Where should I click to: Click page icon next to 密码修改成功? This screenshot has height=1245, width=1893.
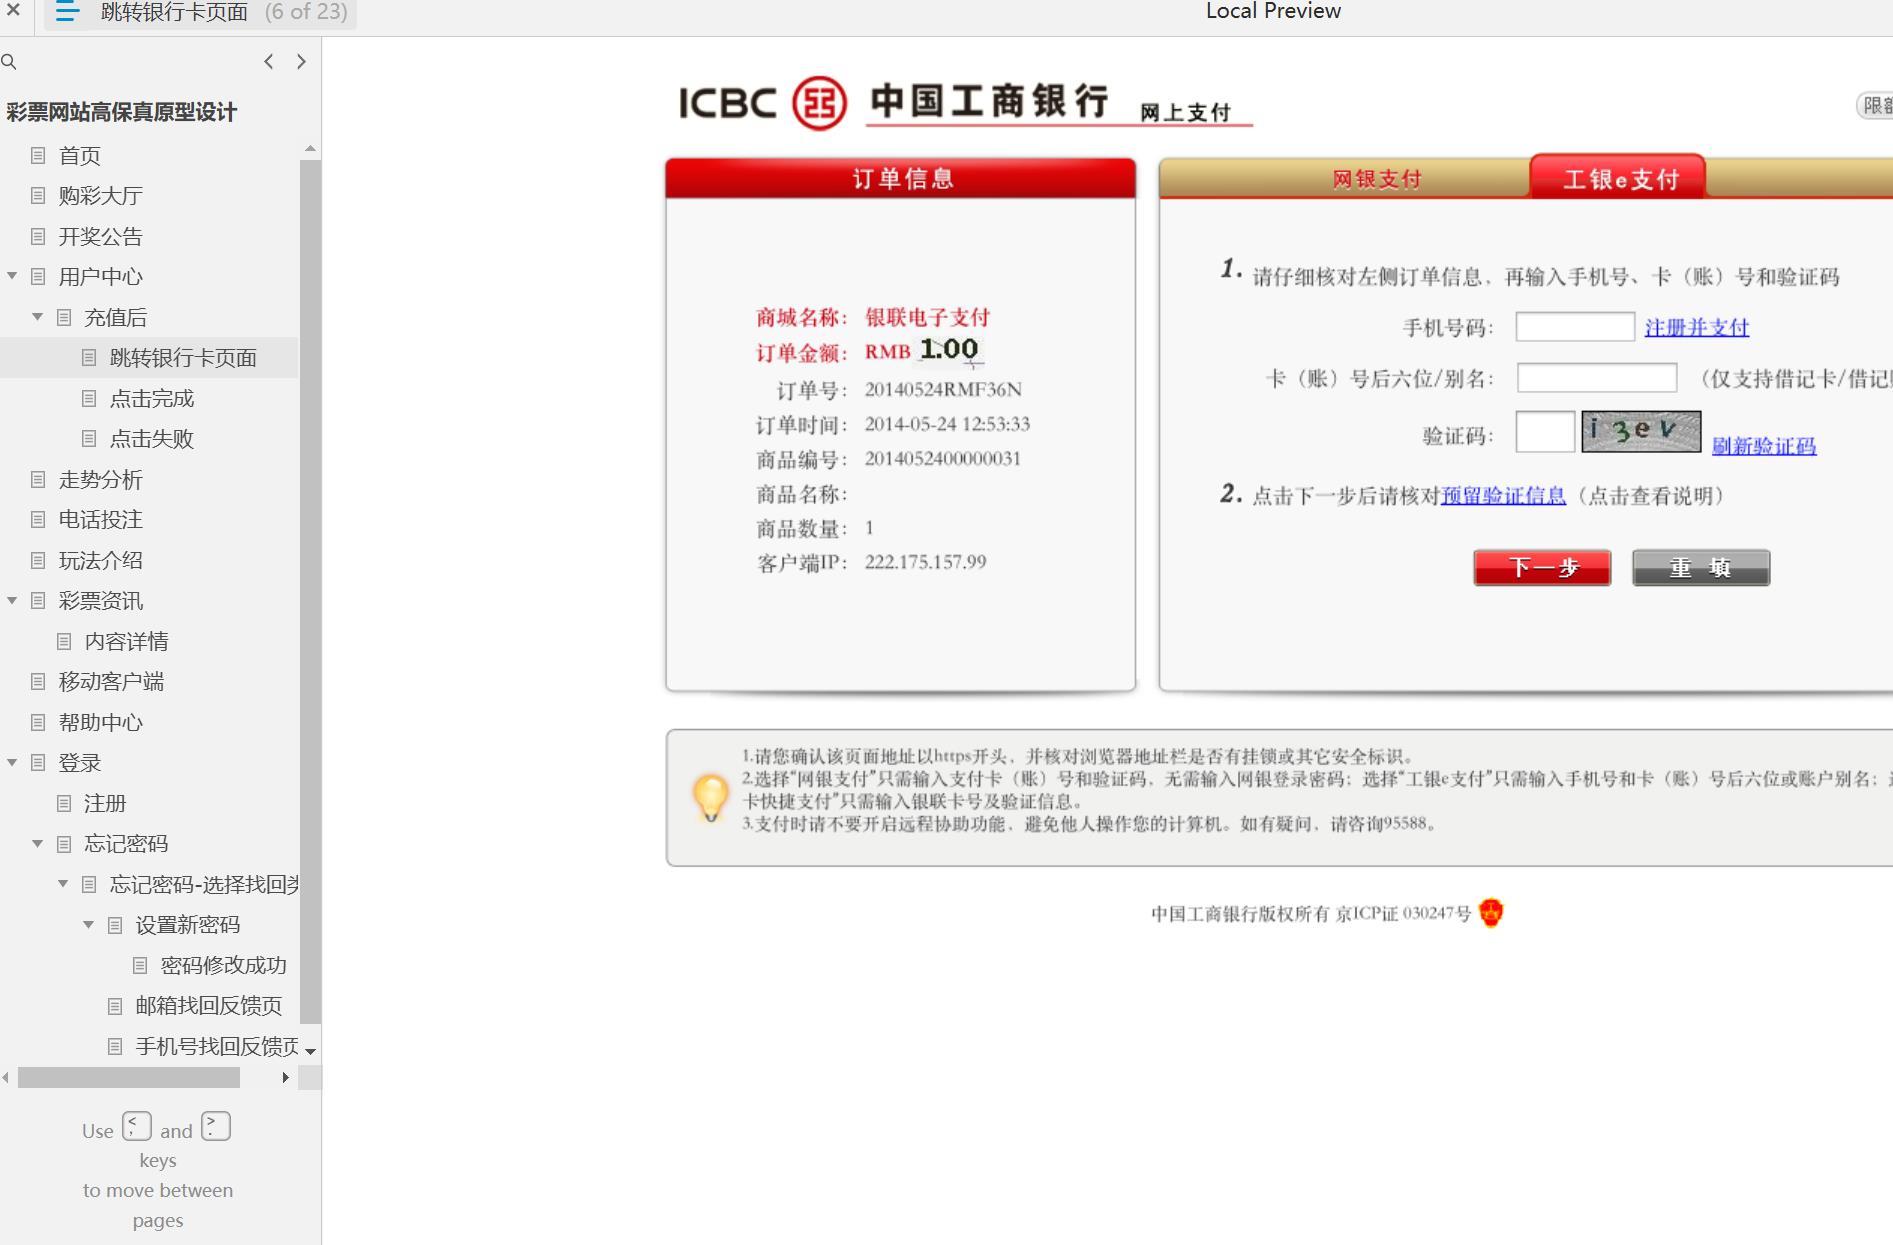(x=140, y=965)
